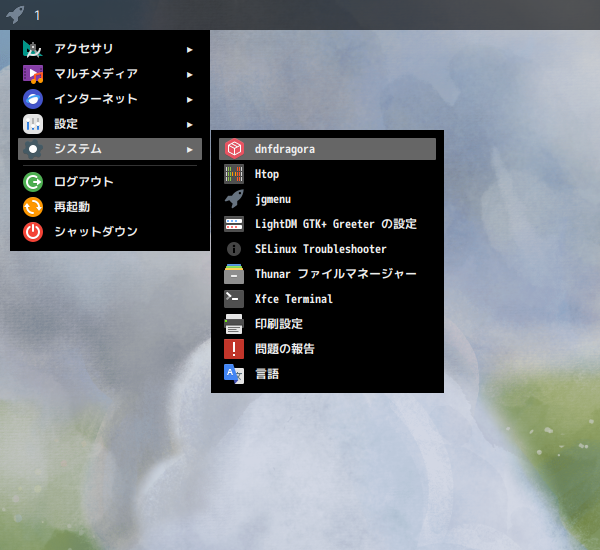Open the マルチメディア menu entry
Screen dimensions: 600x550
coord(110,74)
